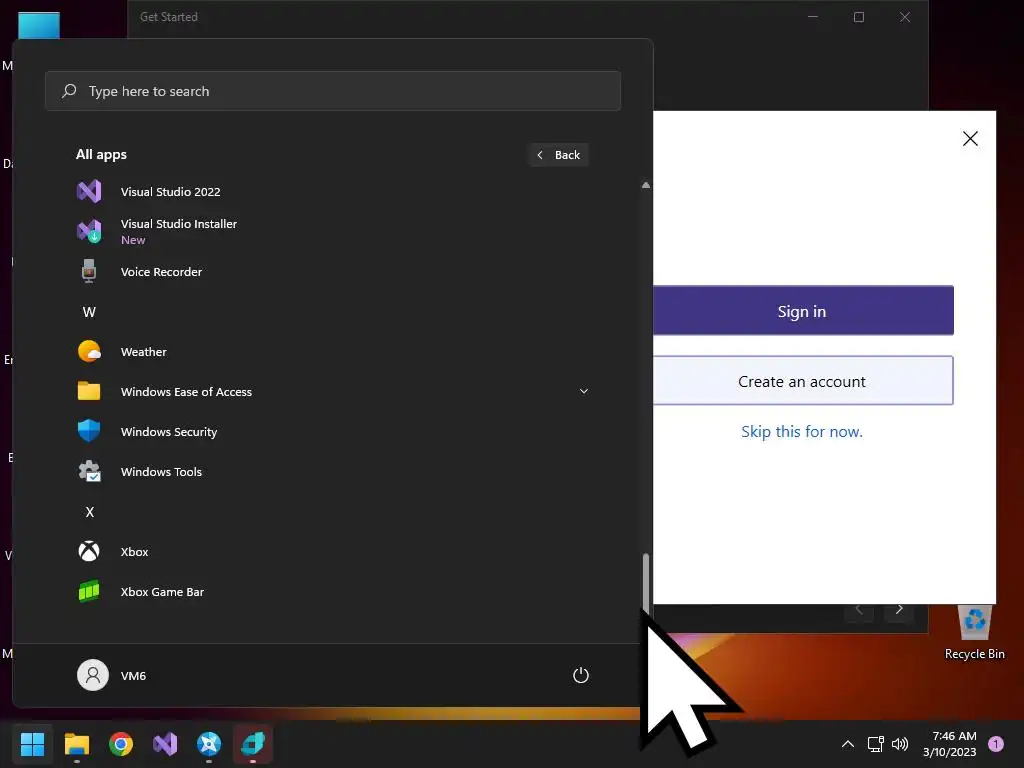Open the notification badge in tray
This screenshot has width=1024, height=768.
pyautogui.click(x=996, y=744)
